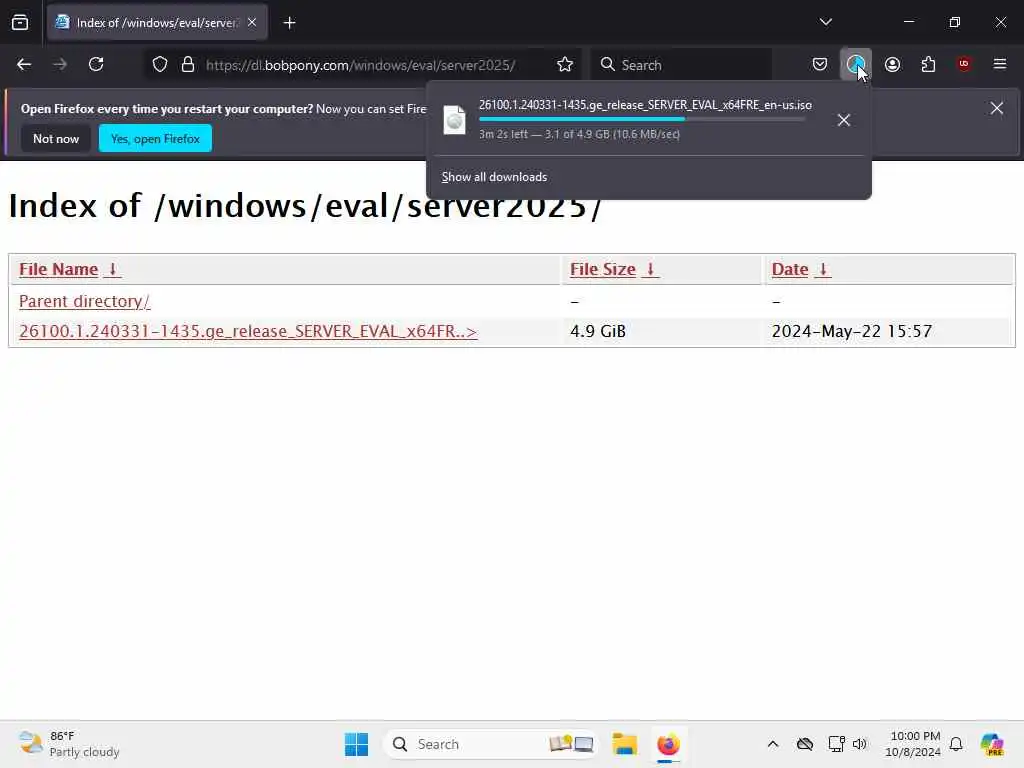Viewport: 1024px width, 768px height.
Task: Close the Index of /windows/eval tab
Action: coord(252,22)
